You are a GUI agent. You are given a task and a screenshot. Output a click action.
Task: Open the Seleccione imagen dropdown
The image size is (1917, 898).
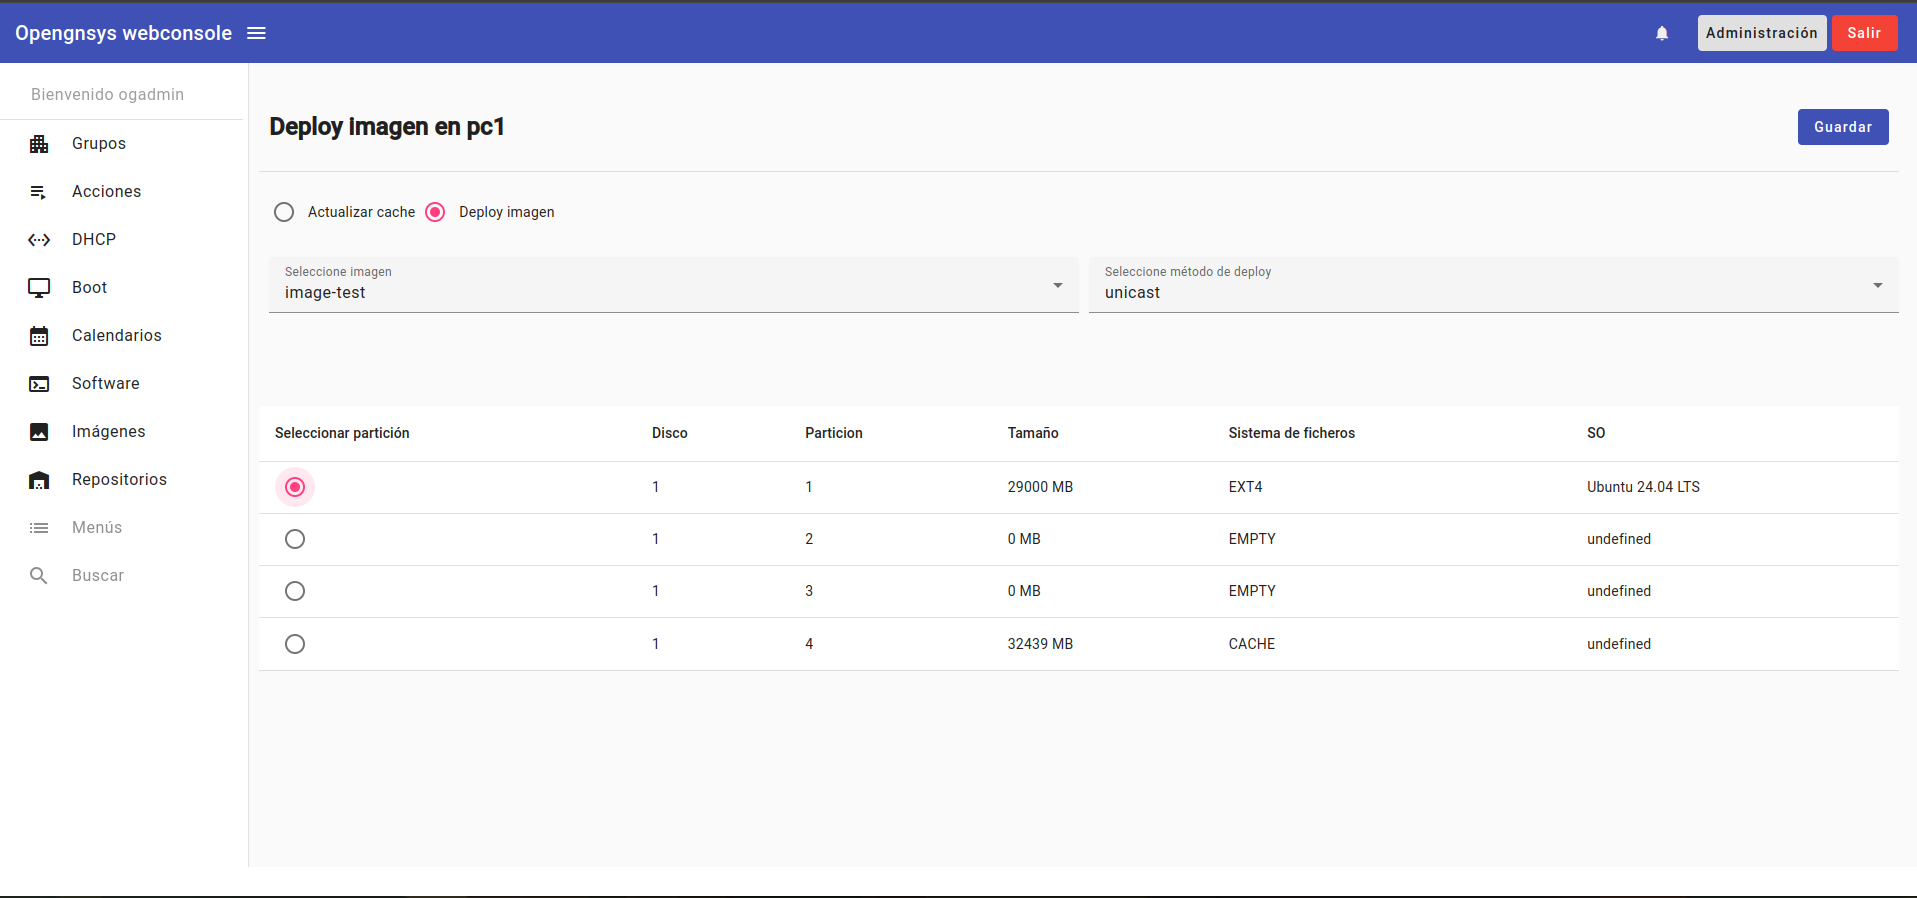click(x=673, y=286)
